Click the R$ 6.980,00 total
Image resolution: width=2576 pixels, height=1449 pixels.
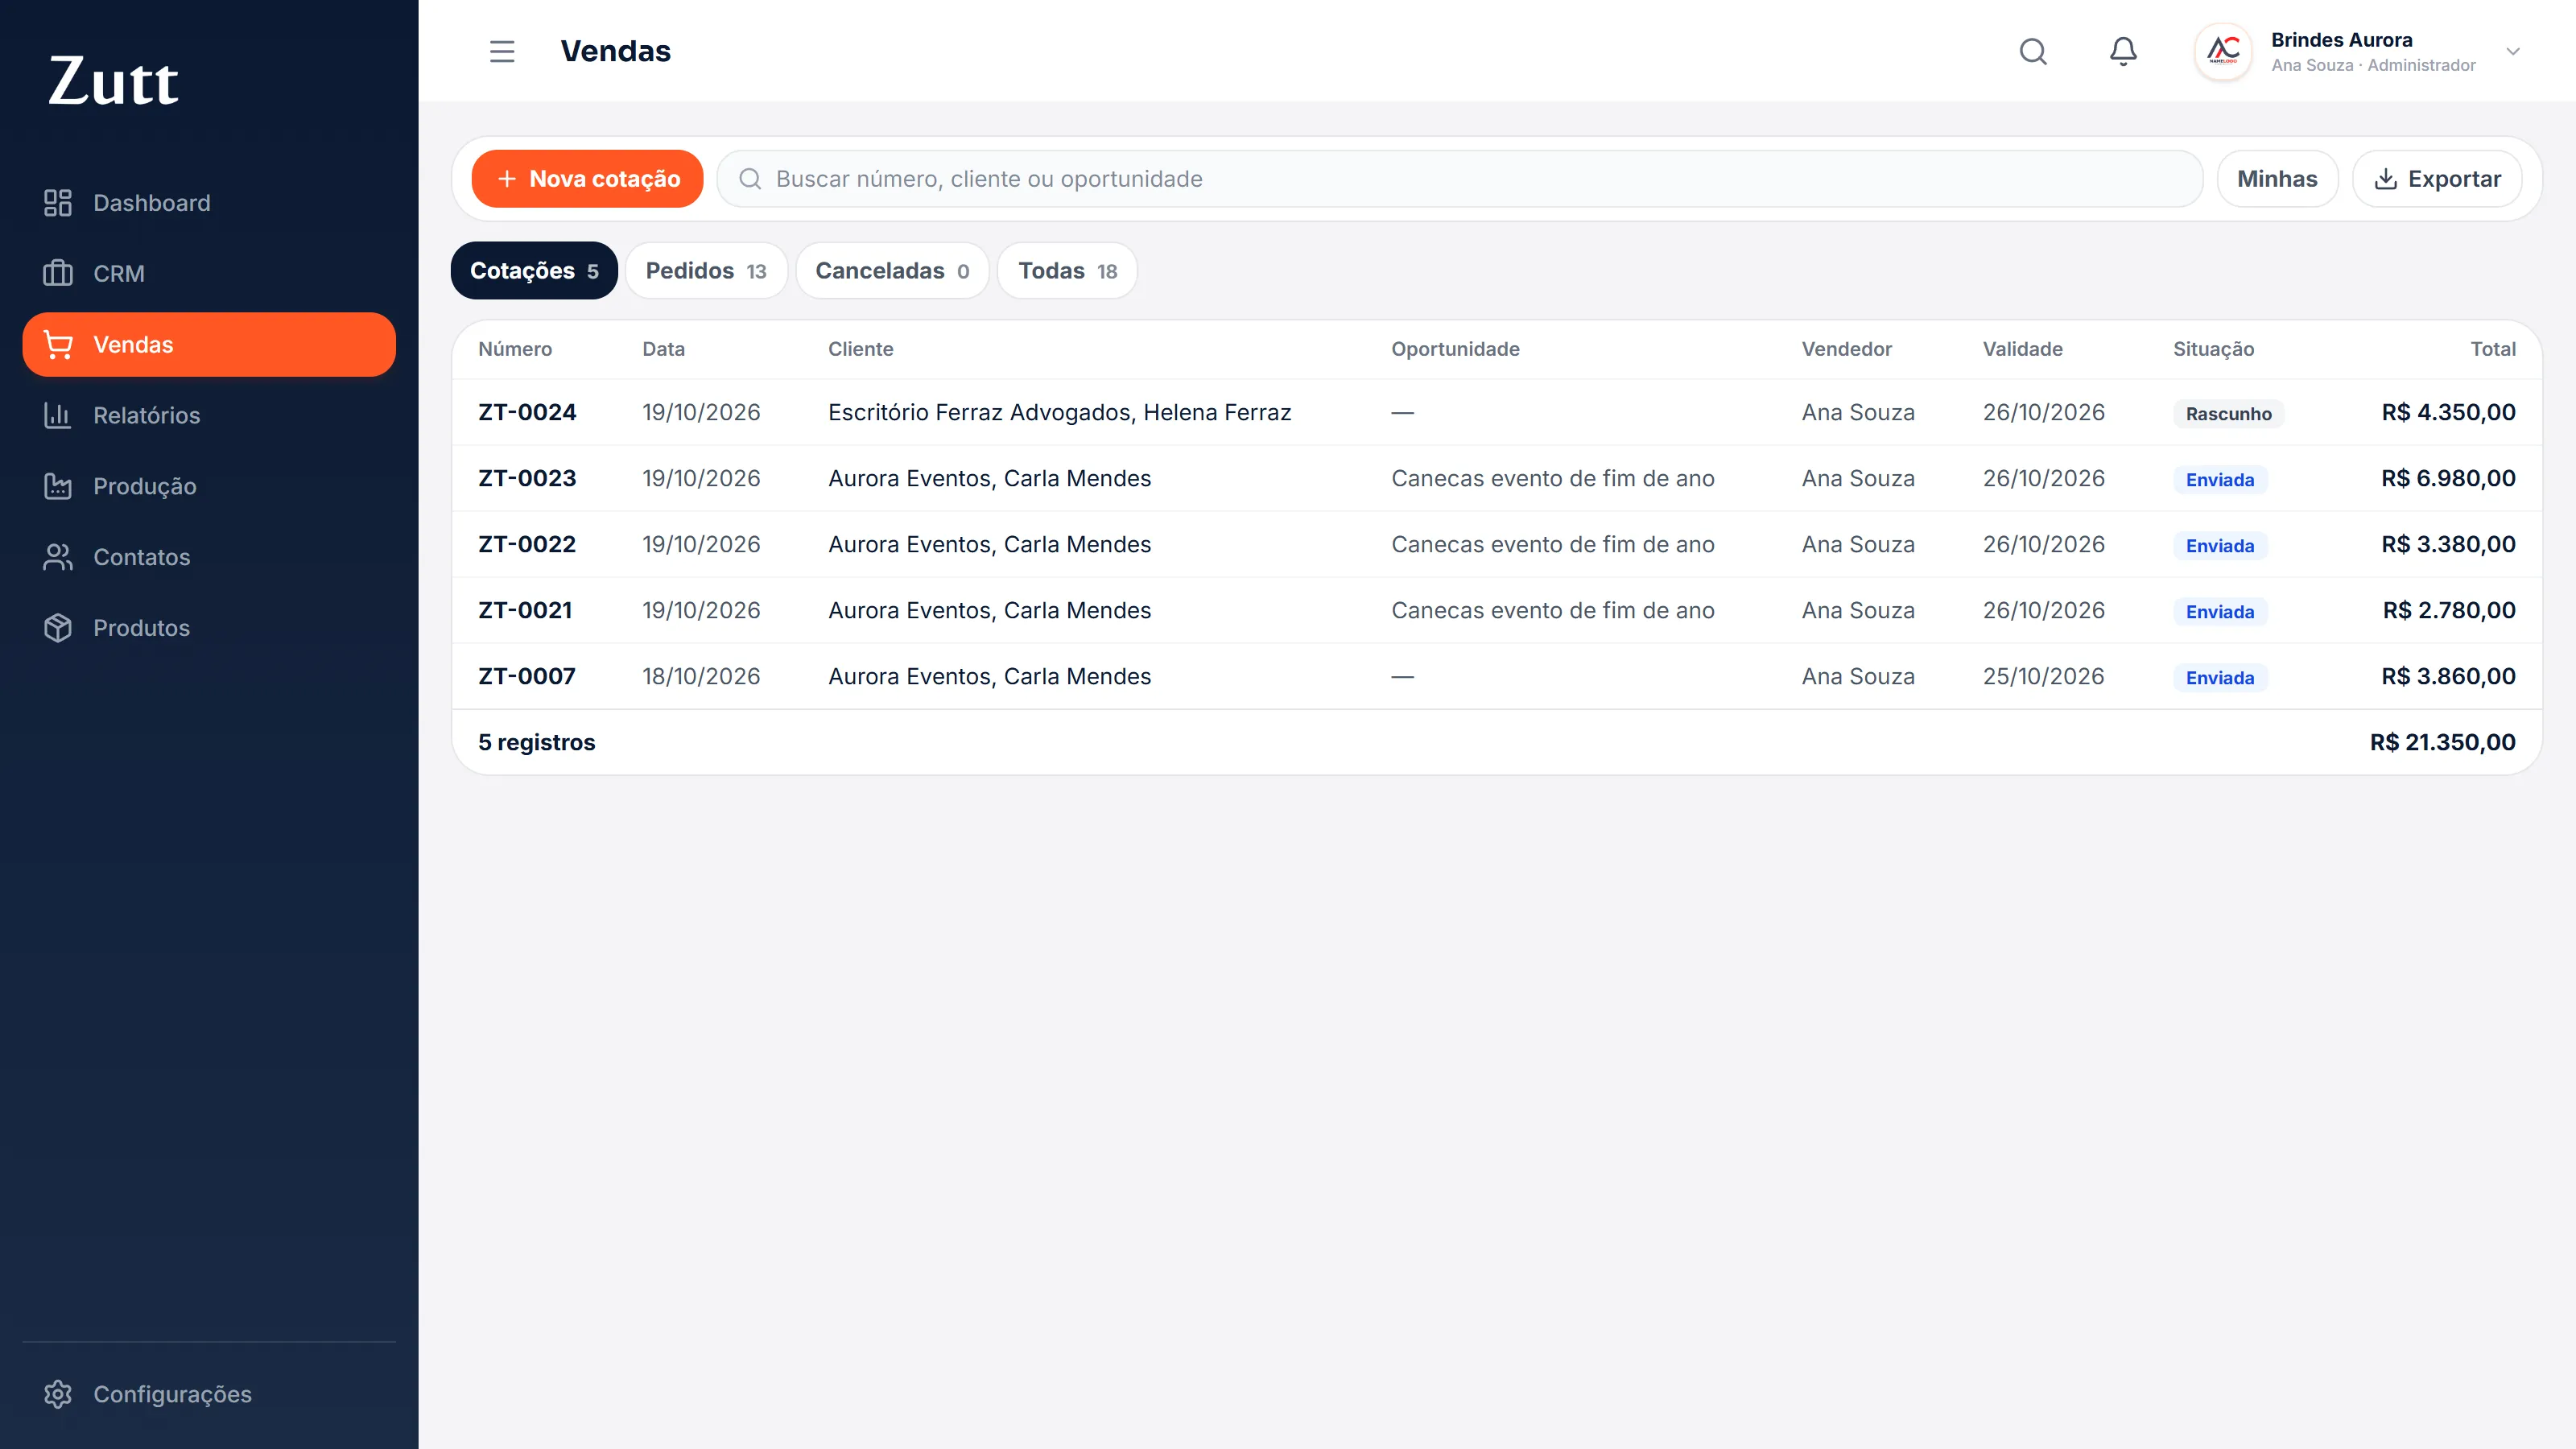point(2448,478)
